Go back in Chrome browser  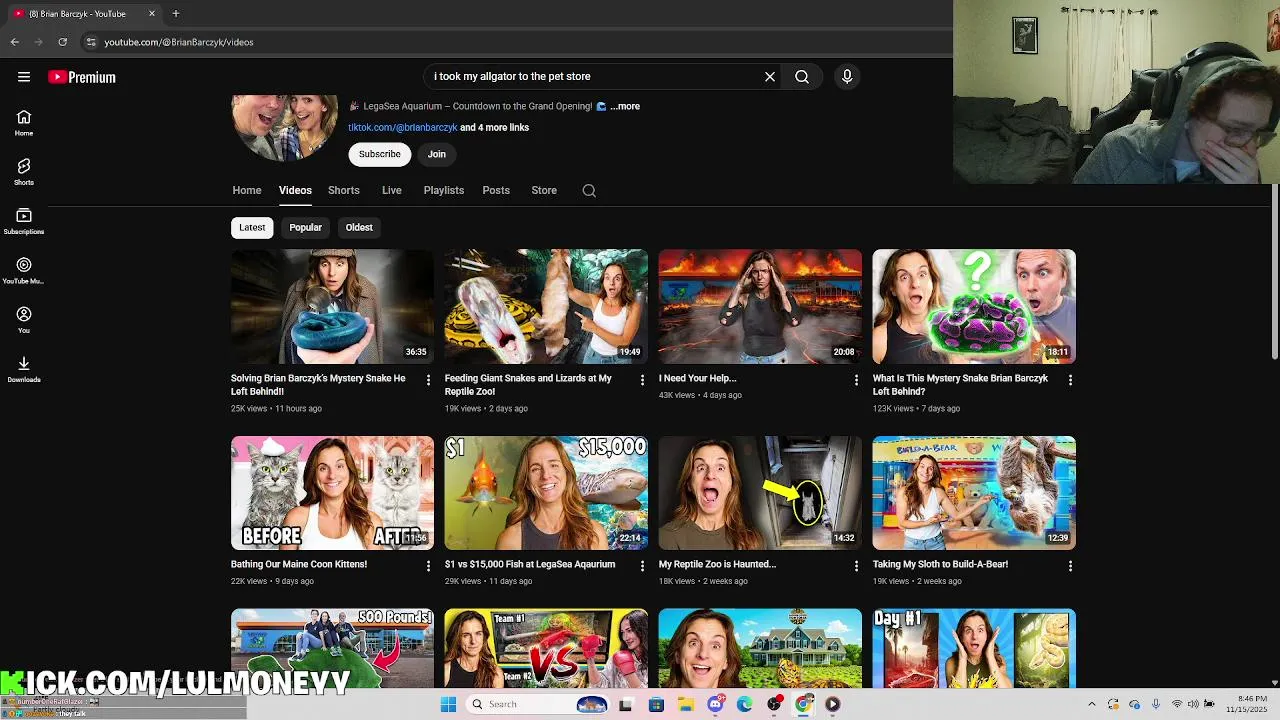click(x=14, y=42)
